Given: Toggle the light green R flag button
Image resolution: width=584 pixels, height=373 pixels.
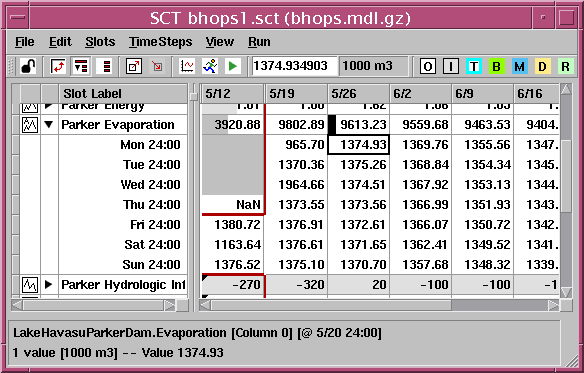Looking at the screenshot, I should (565, 67).
